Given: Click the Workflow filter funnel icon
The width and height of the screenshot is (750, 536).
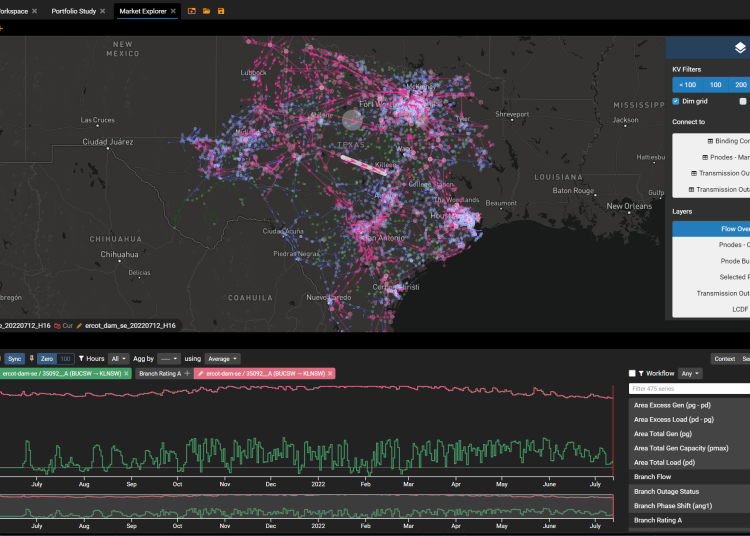Looking at the screenshot, I should pos(641,373).
